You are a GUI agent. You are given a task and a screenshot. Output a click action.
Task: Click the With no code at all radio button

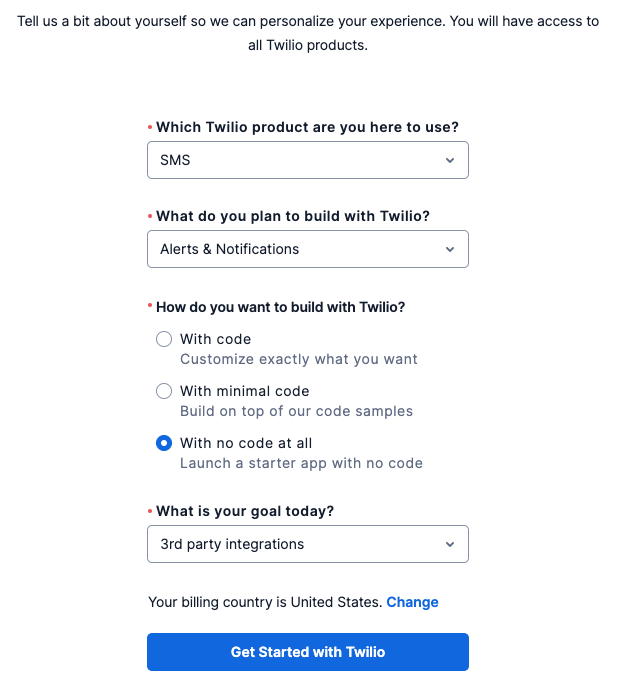[x=164, y=443]
